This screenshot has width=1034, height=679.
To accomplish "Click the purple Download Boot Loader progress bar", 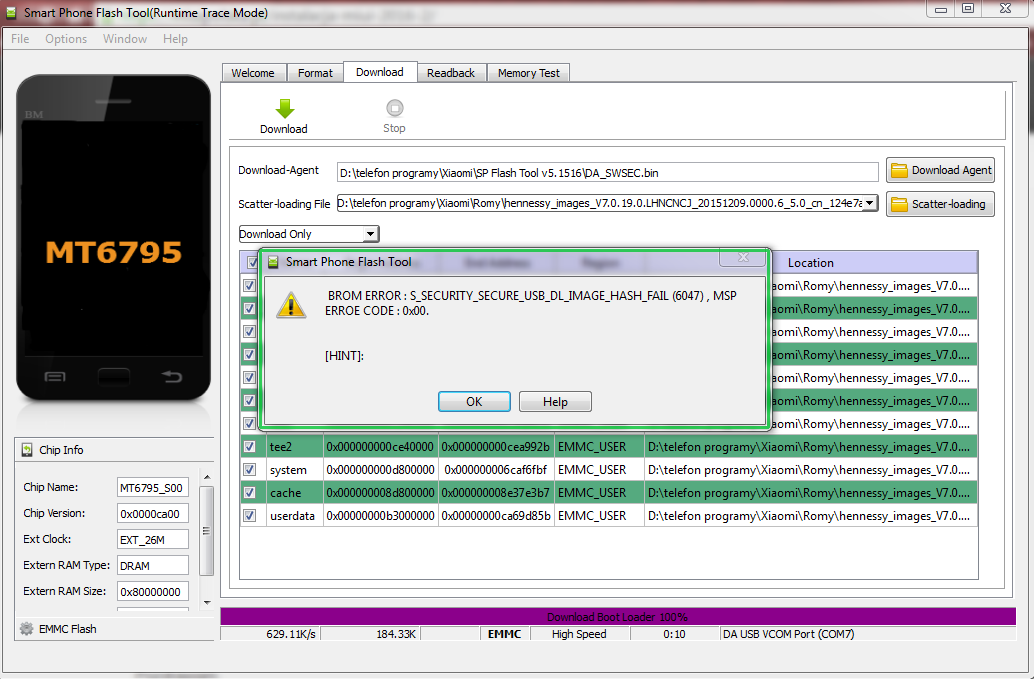I will (617, 617).
